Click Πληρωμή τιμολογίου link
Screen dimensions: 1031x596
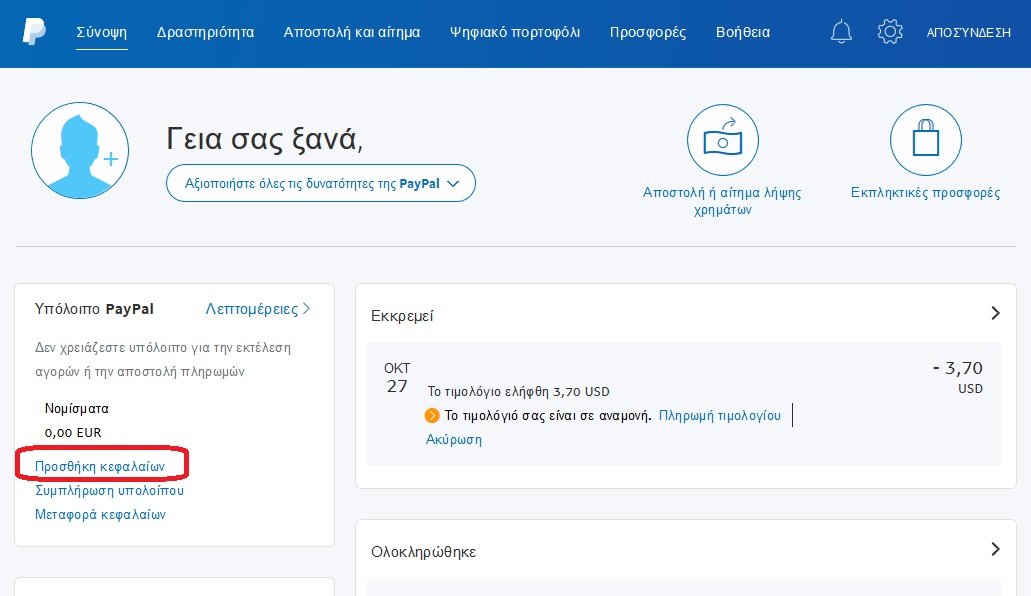coord(720,416)
